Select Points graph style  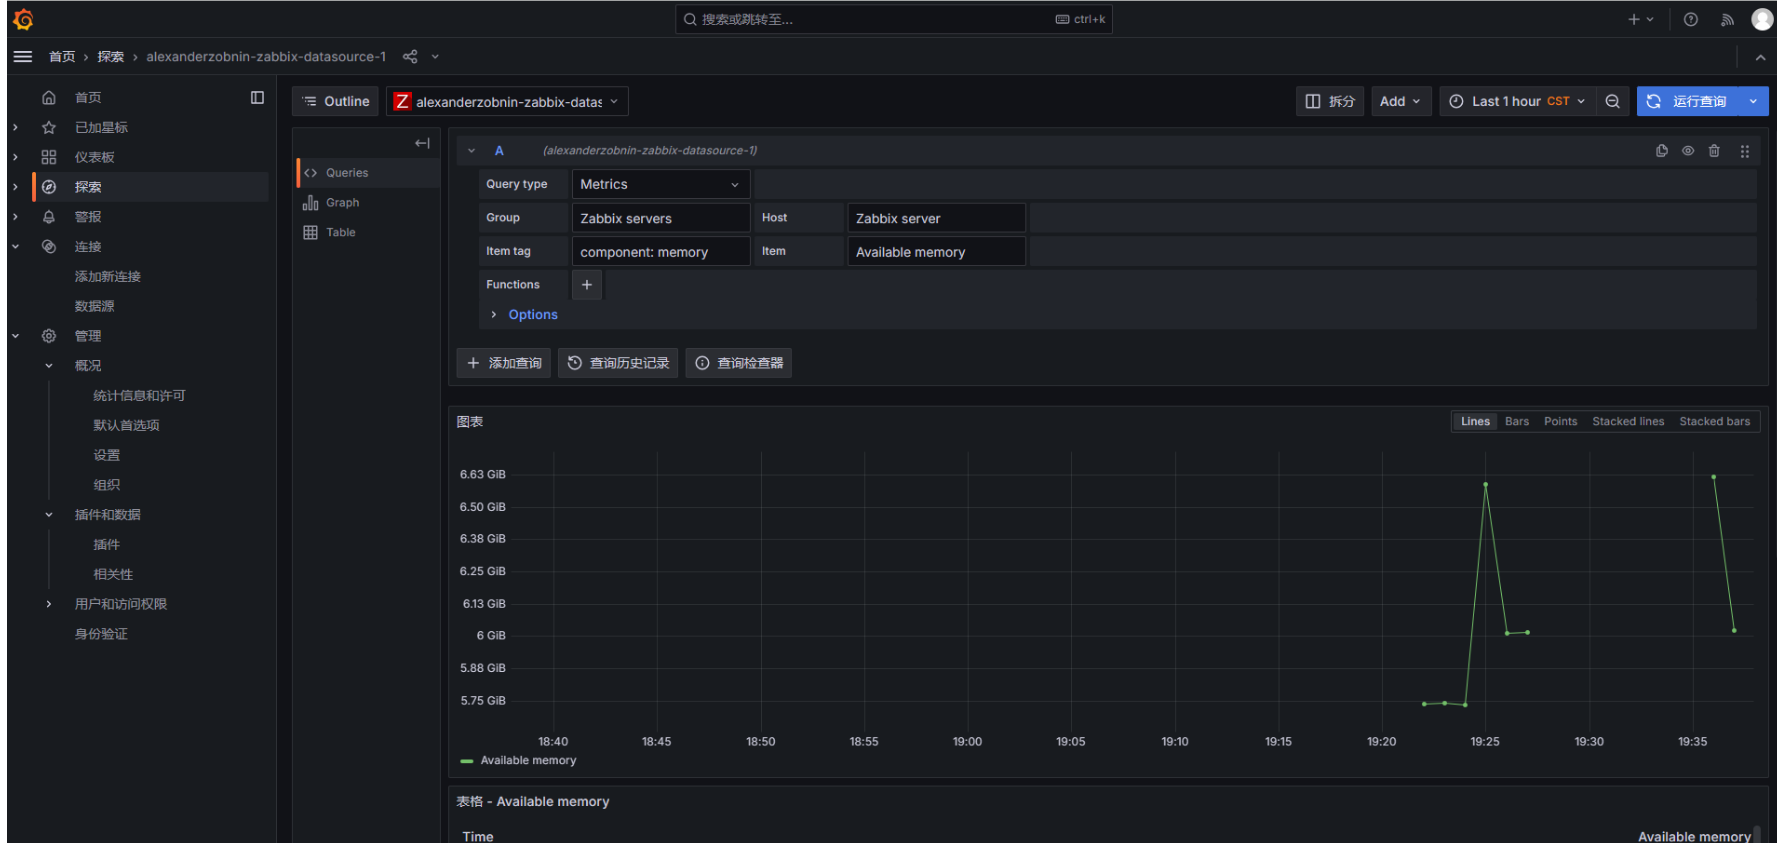[1560, 422]
